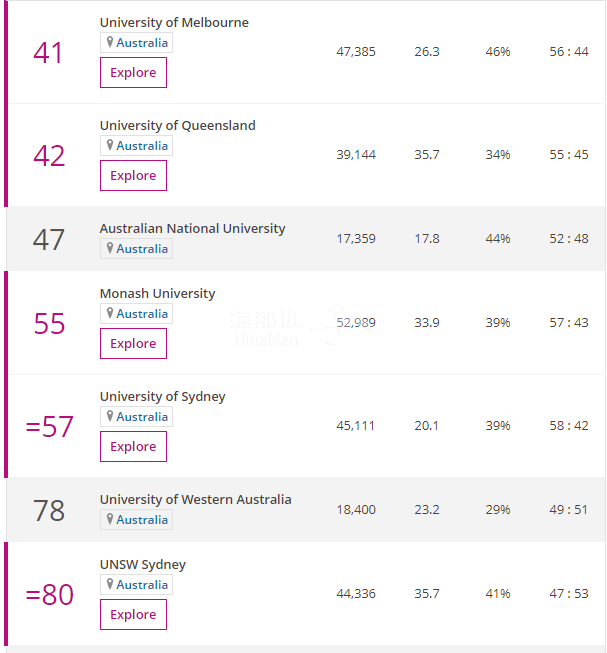The image size is (607, 653).
Task: Click the 49 : 51 gender ratio
Action: pos(568,510)
